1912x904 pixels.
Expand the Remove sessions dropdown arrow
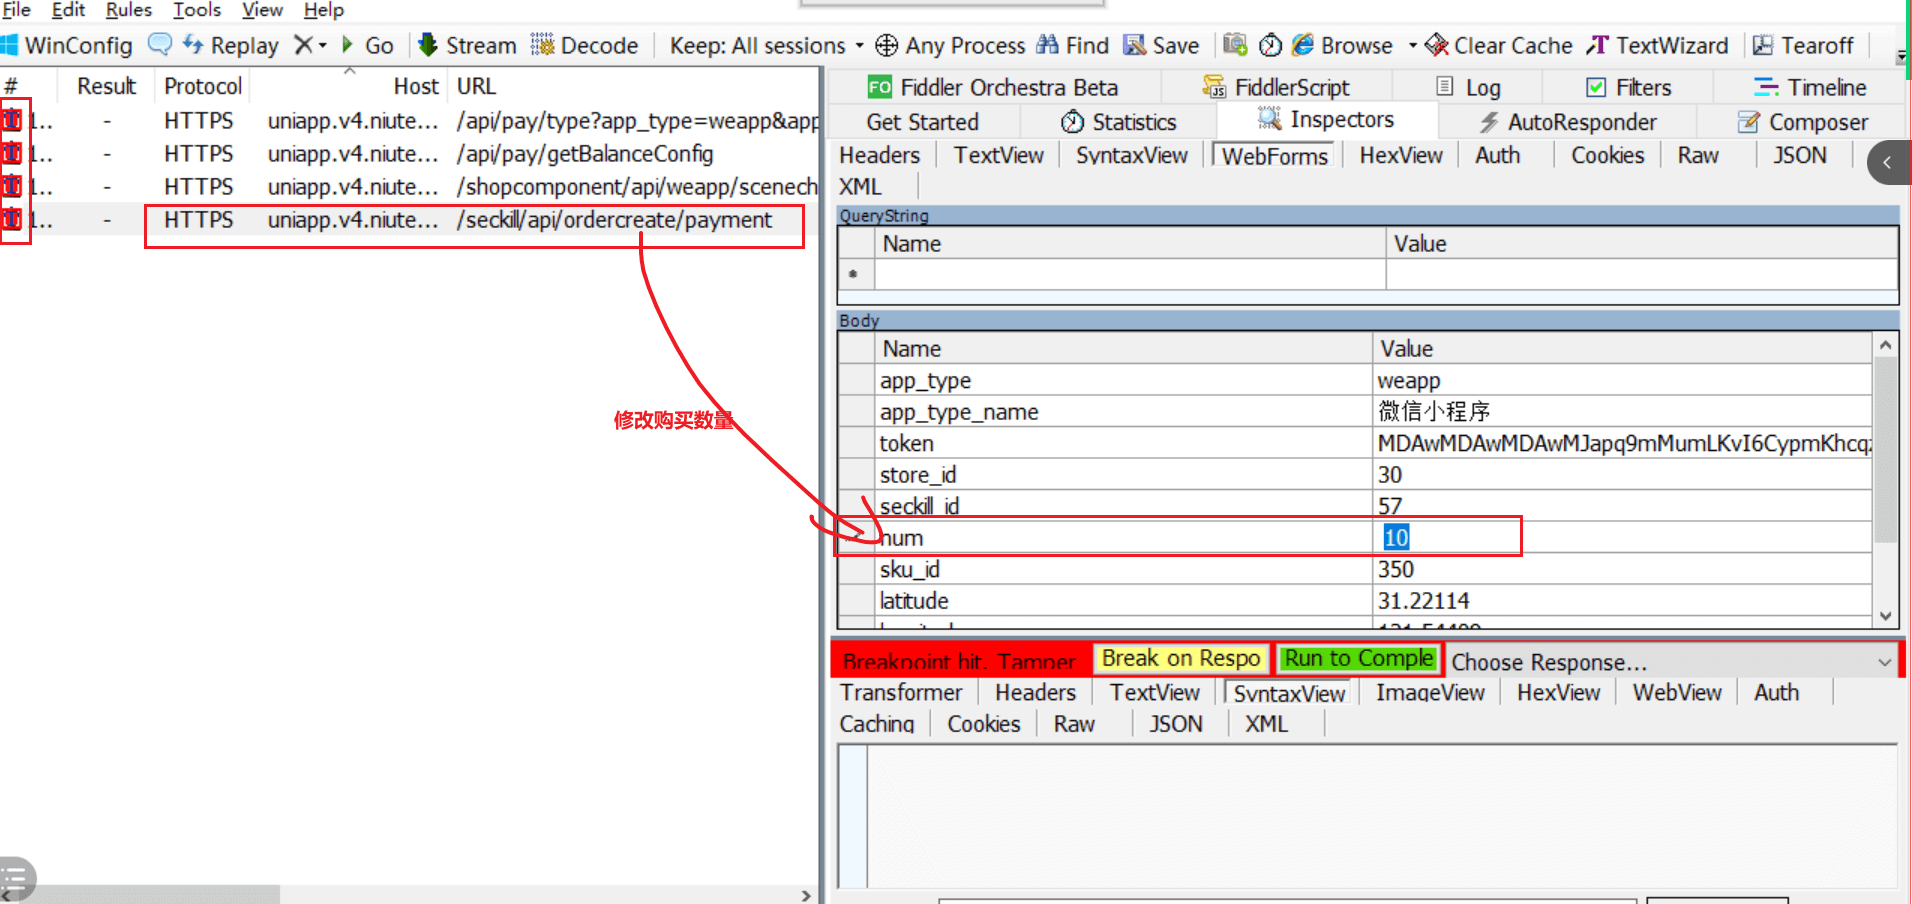click(x=322, y=46)
